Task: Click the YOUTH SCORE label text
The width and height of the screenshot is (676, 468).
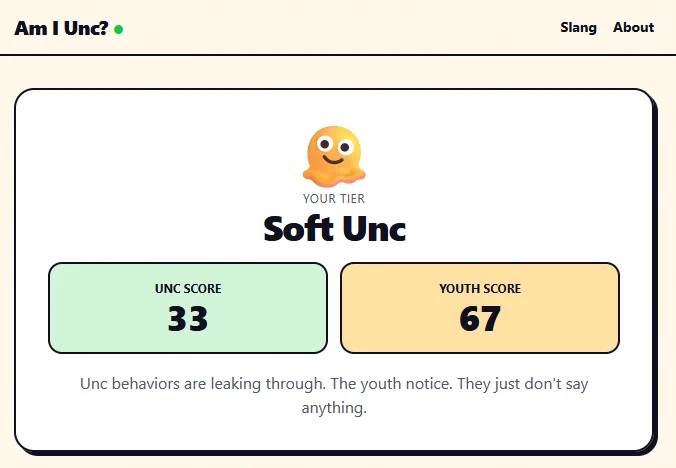Action: pos(480,288)
